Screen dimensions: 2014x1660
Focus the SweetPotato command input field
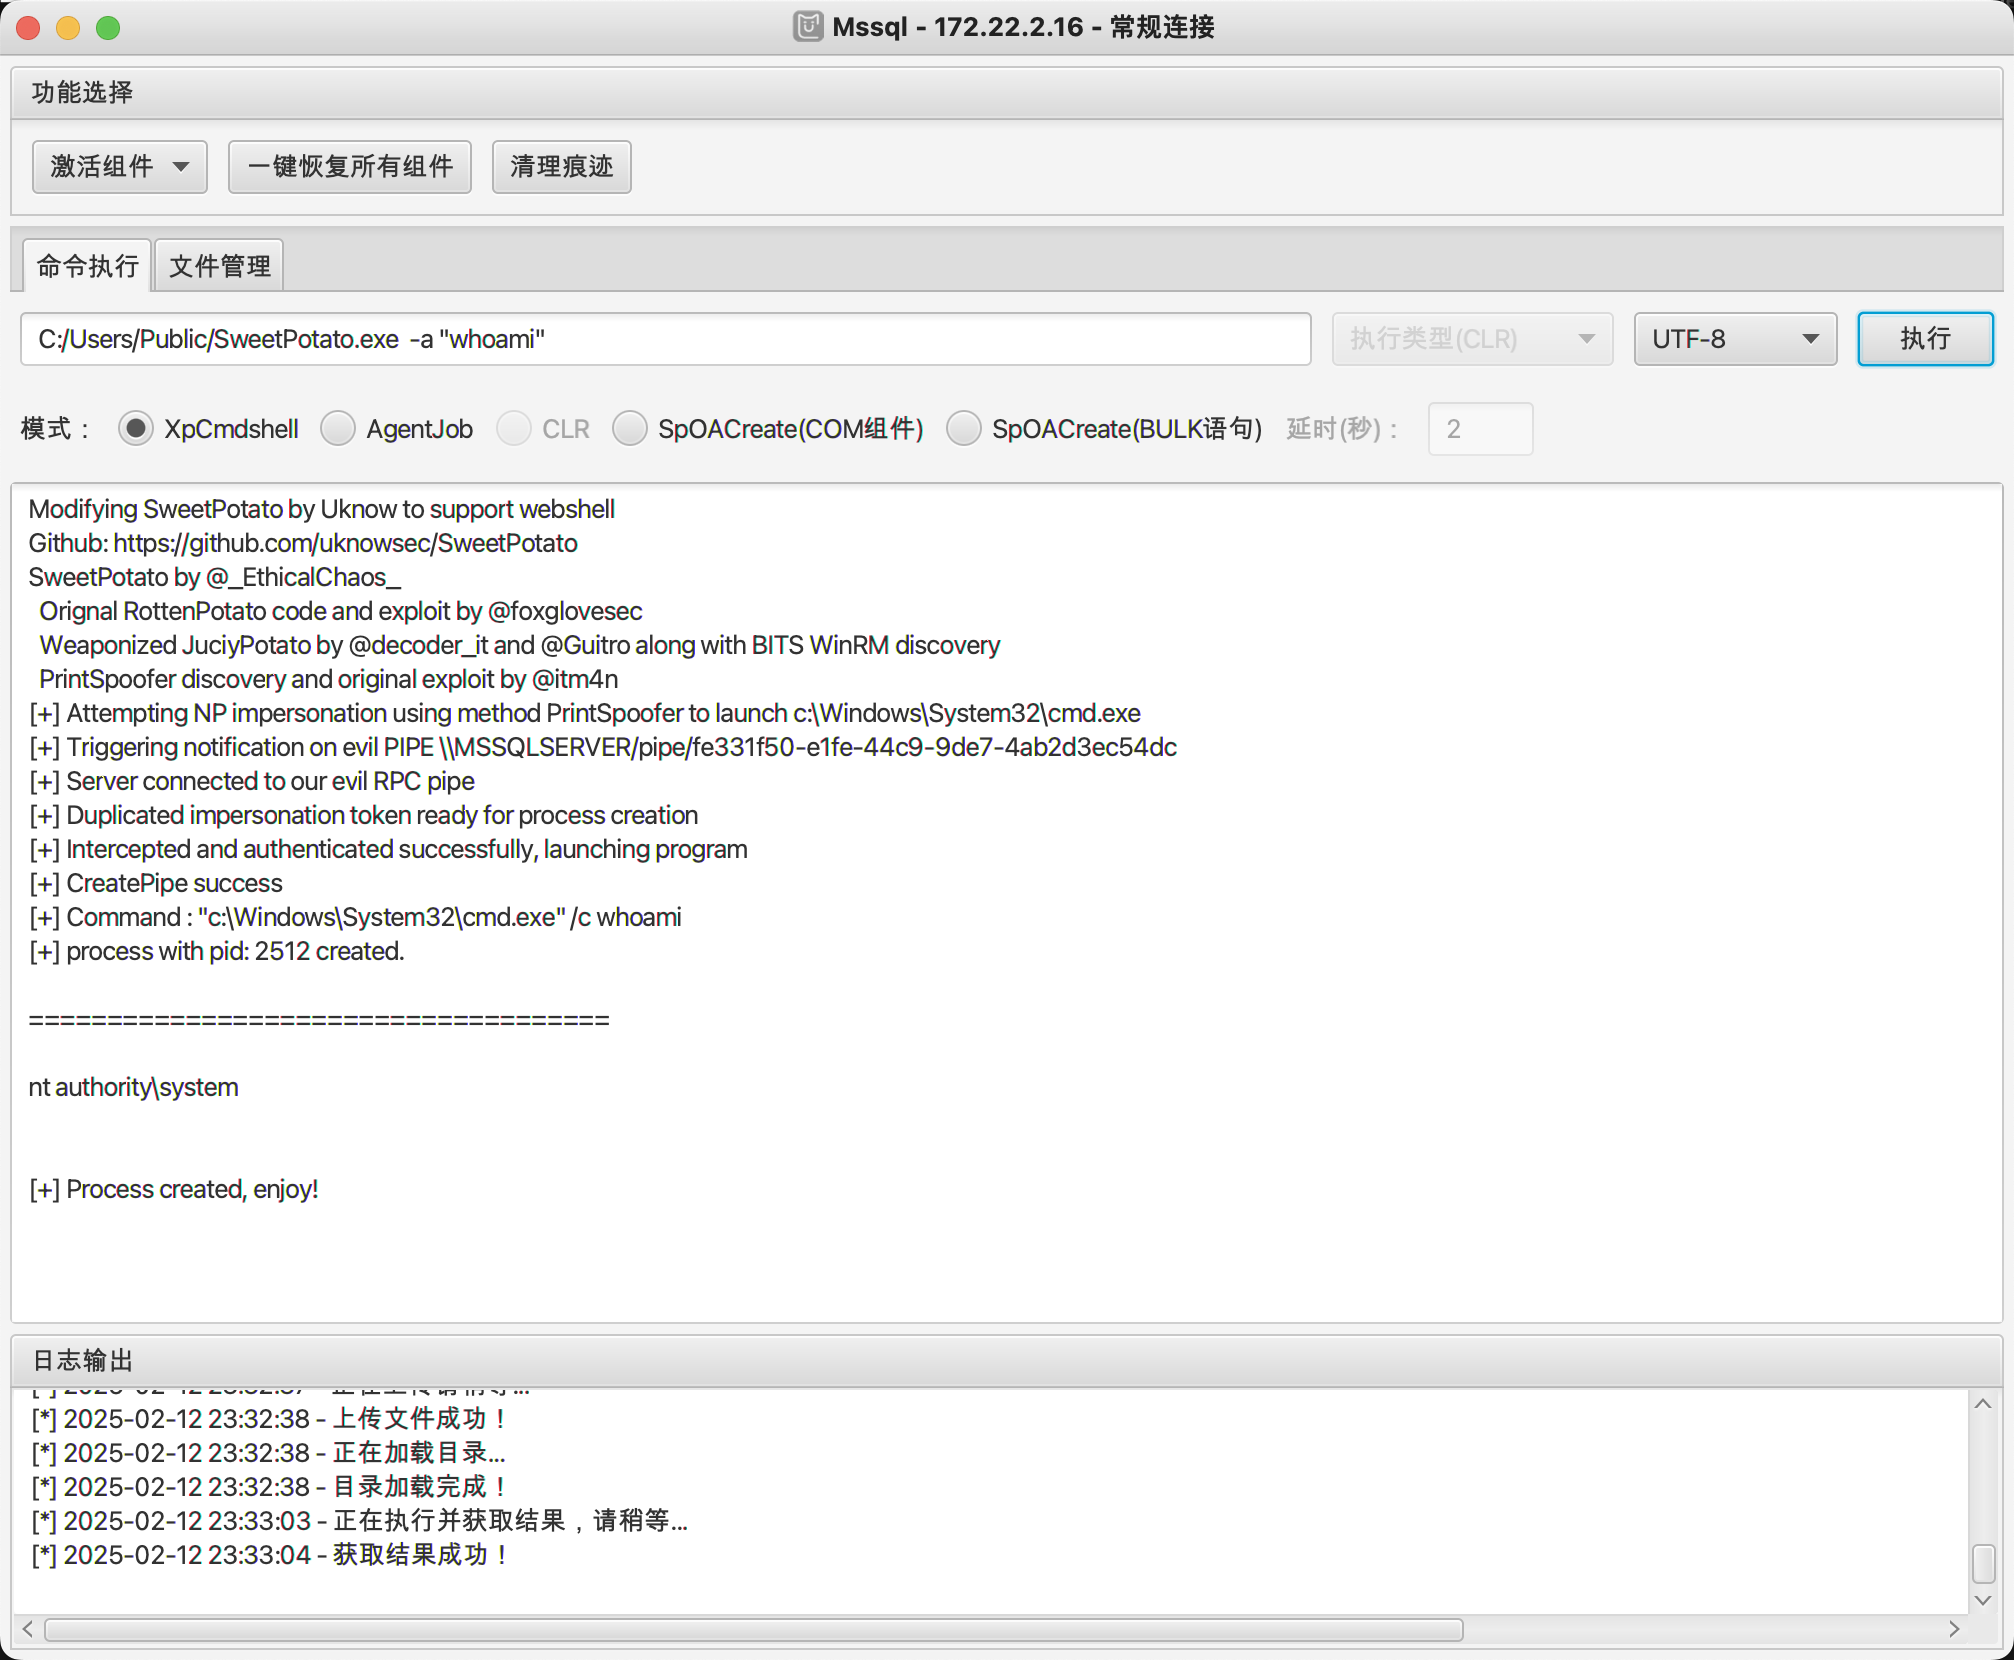(x=666, y=339)
